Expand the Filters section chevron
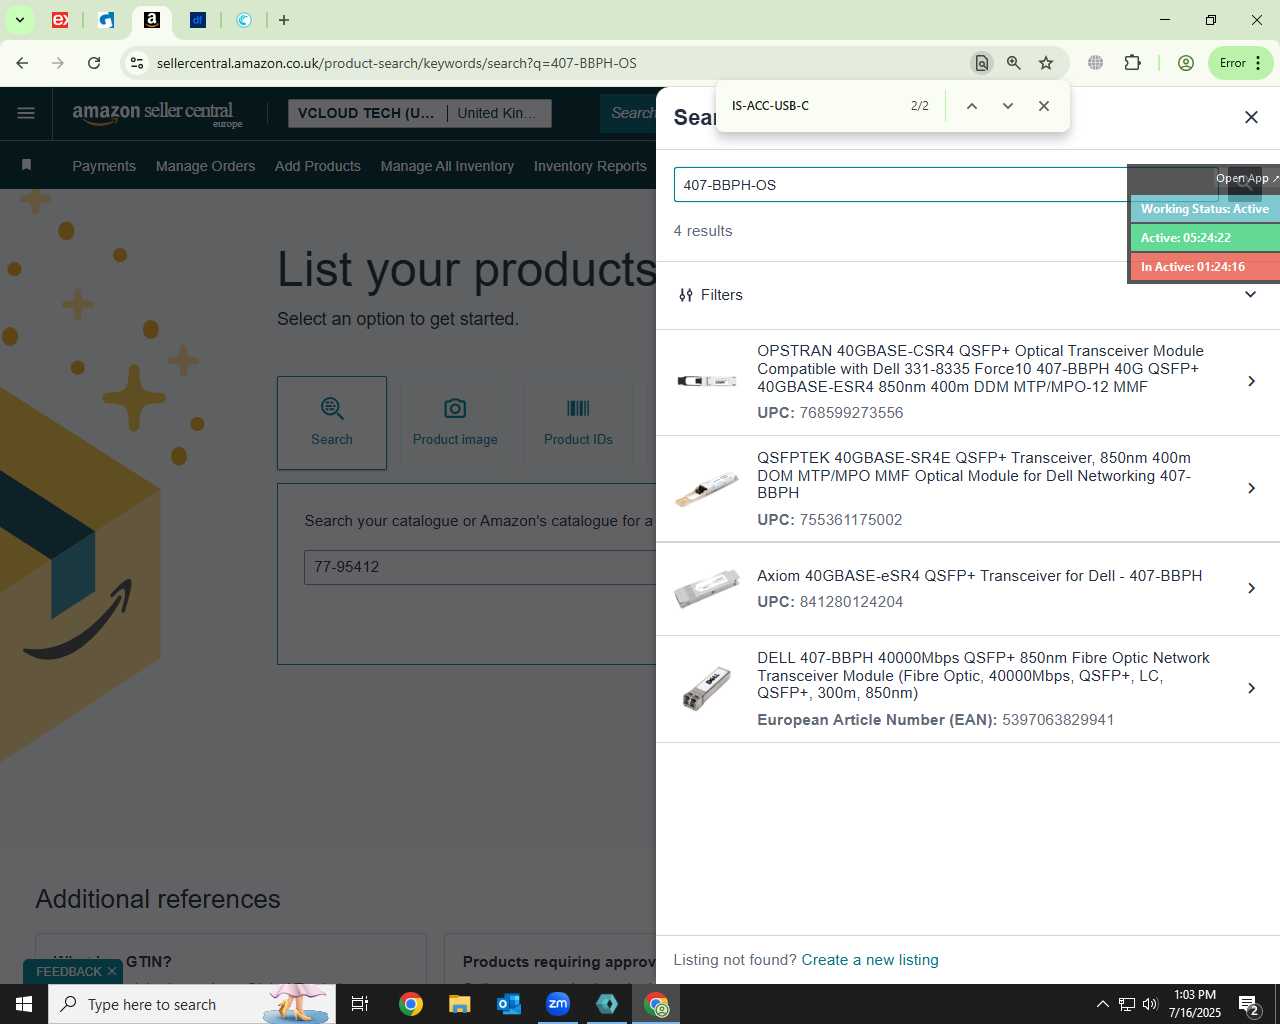1280x1024 pixels. tap(1250, 294)
